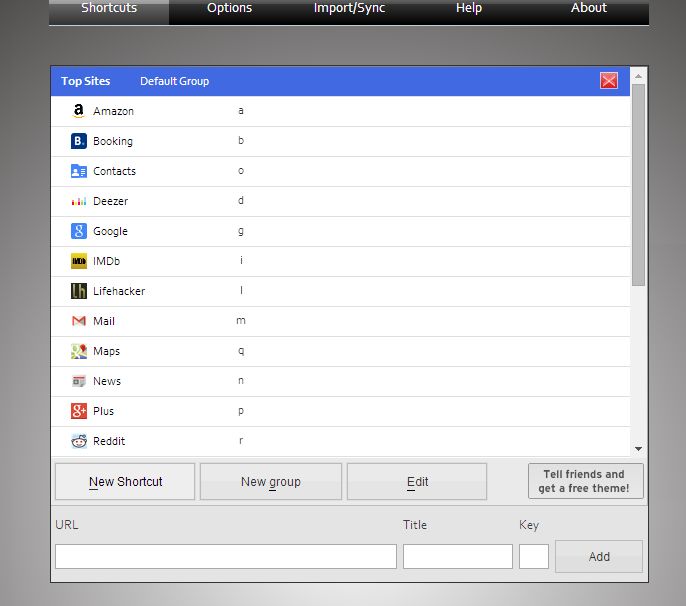The image size is (686, 606).
Task: Click key letter 'b' in Booking row
Action: [x=241, y=140]
